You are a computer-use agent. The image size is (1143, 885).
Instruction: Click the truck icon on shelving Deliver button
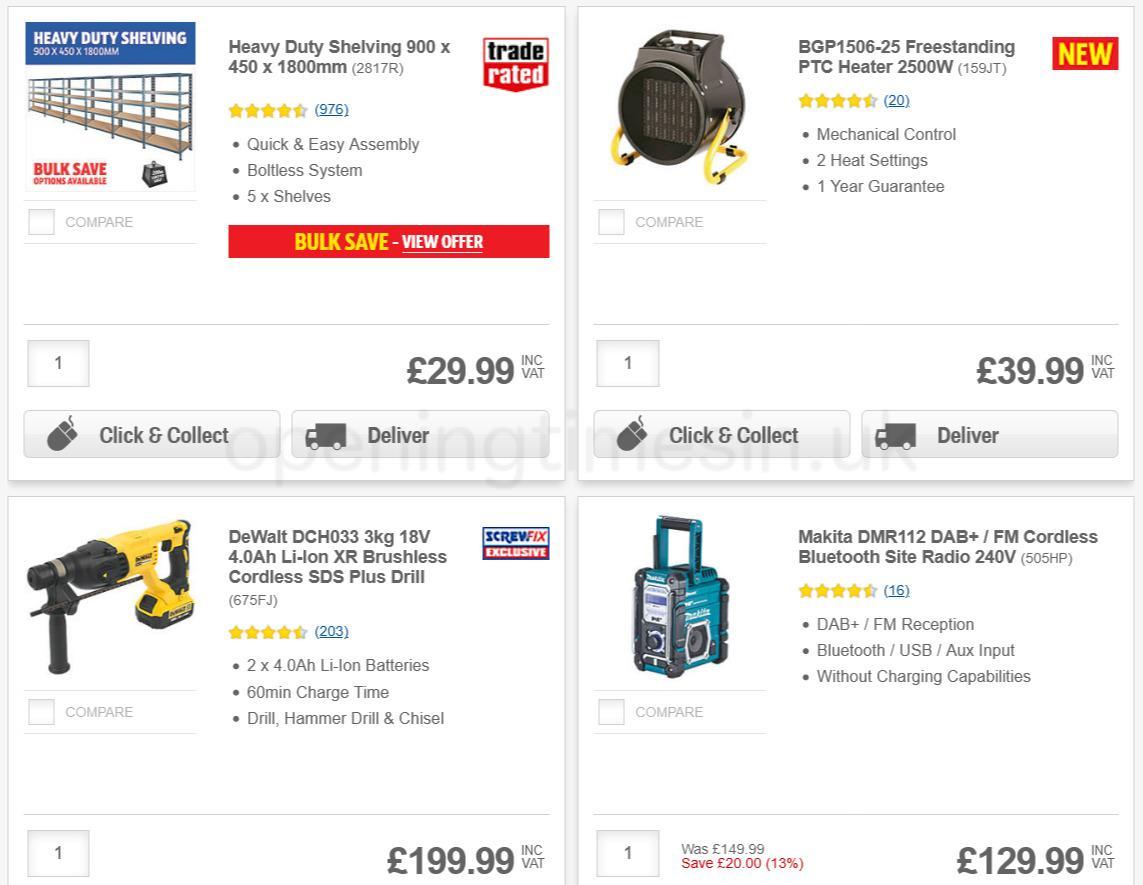tap(326, 436)
